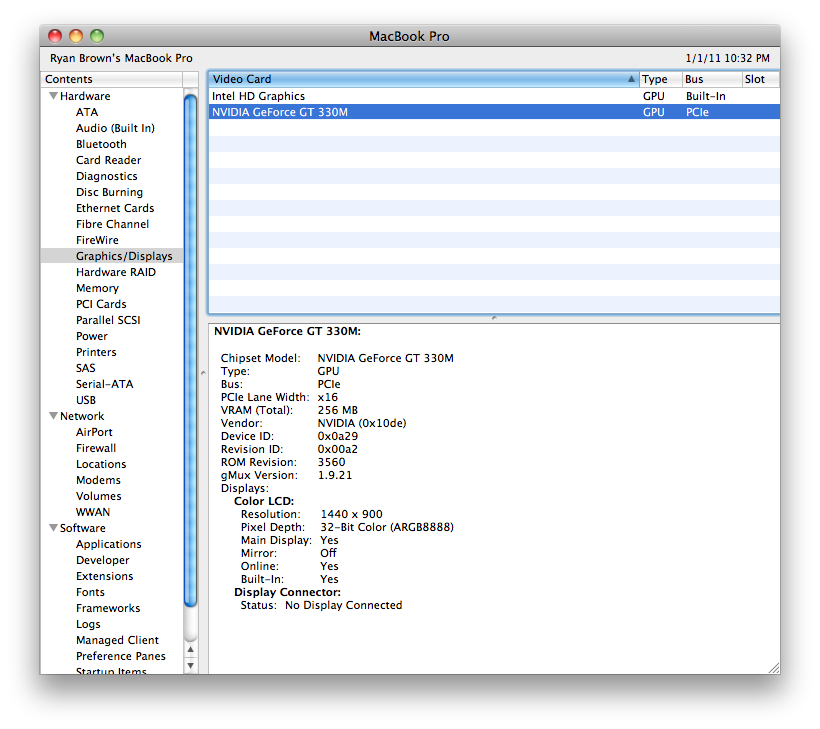
Task: Click No Display Connected status
Action: 344,606
